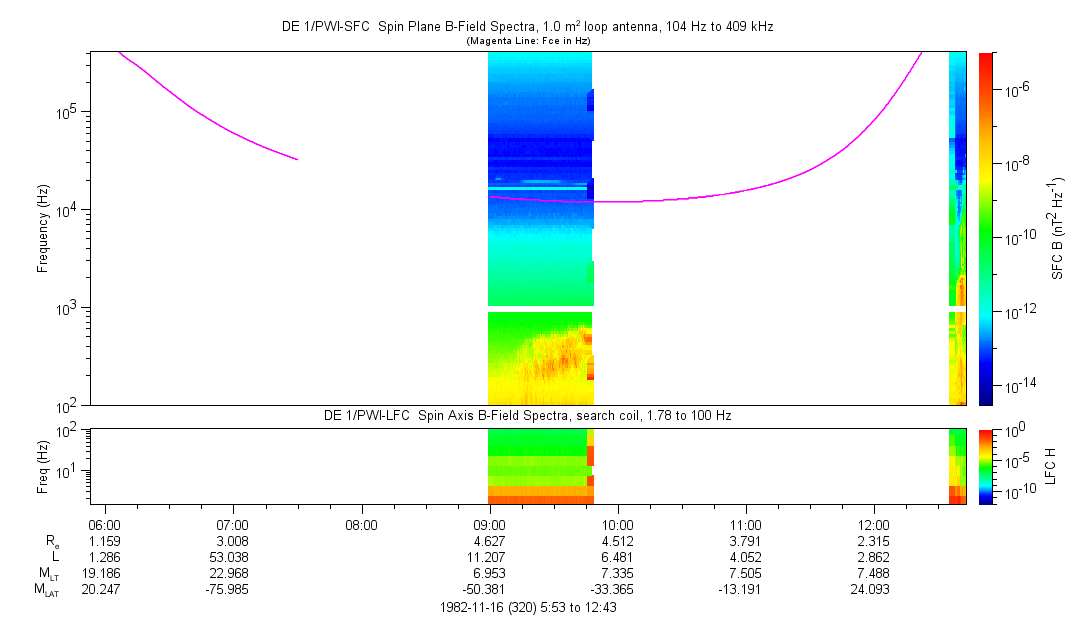Click the 10^-8 colorbar tick label
The height and width of the screenshot is (620, 1083).
(x=1015, y=163)
